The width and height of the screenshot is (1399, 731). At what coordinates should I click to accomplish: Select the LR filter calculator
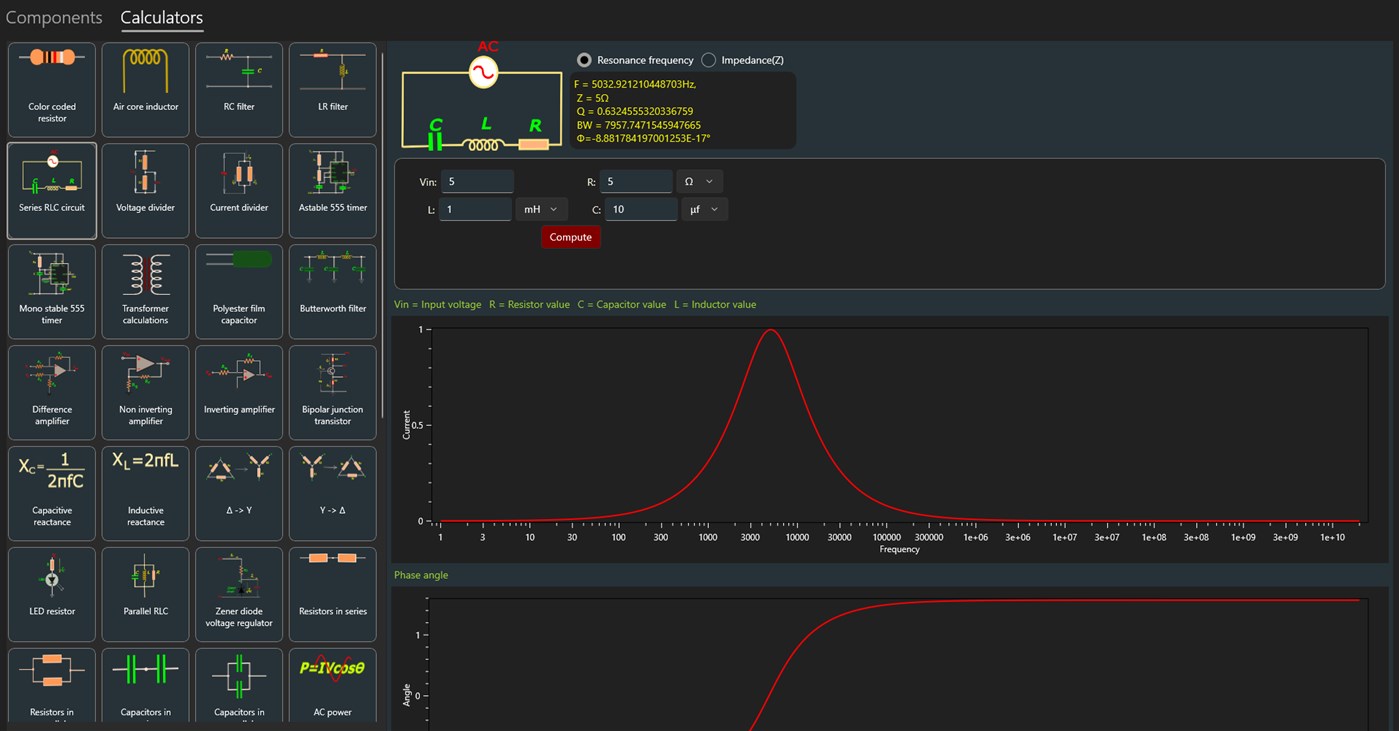(x=333, y=90)
